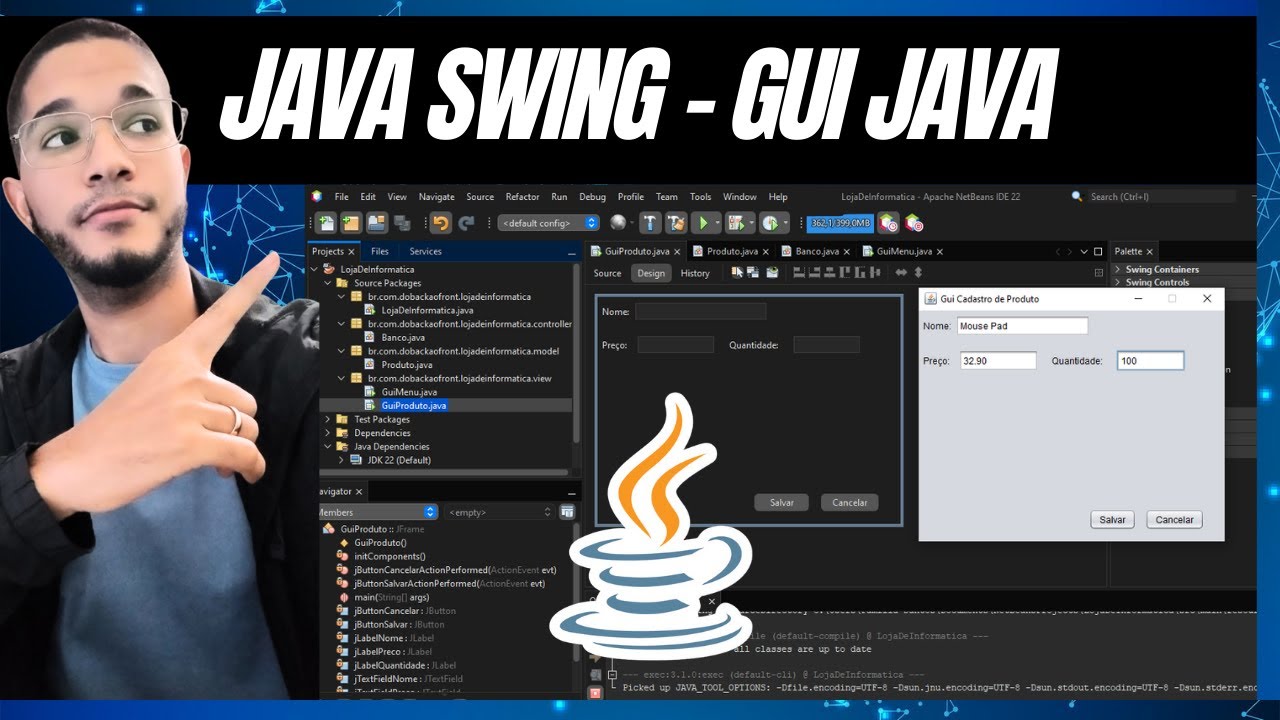Open the editor tabs list dropdown arrow
Screen dimensions: 1280x720
coord(1084,251)
